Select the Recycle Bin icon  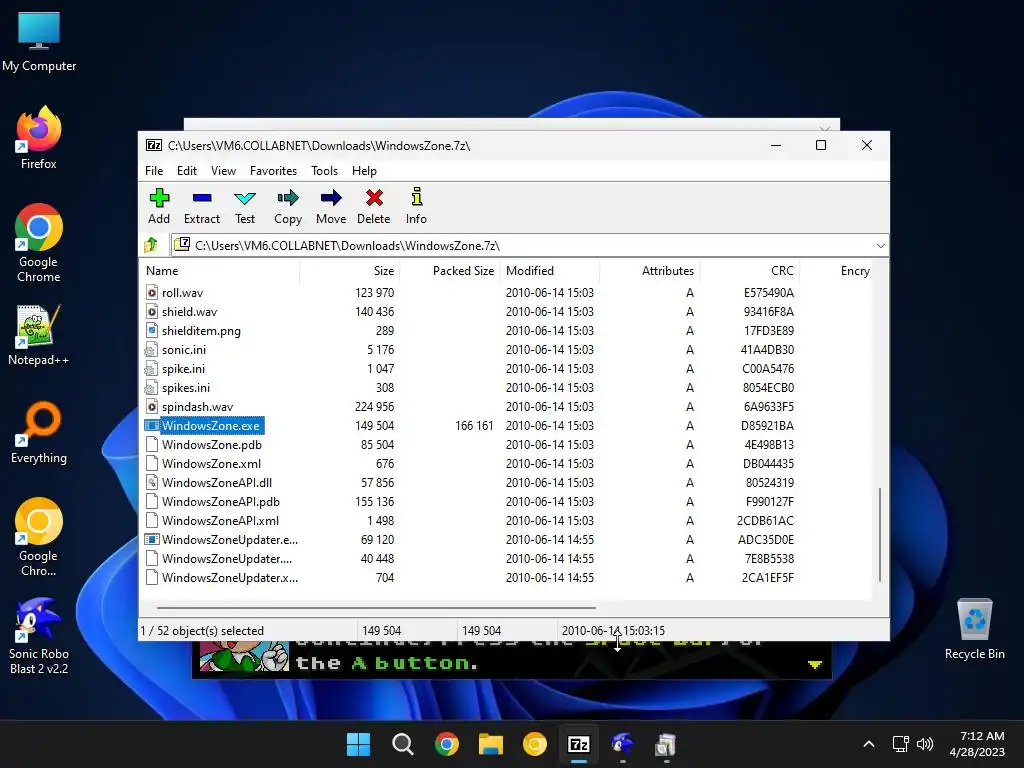[x=974, y=629]
